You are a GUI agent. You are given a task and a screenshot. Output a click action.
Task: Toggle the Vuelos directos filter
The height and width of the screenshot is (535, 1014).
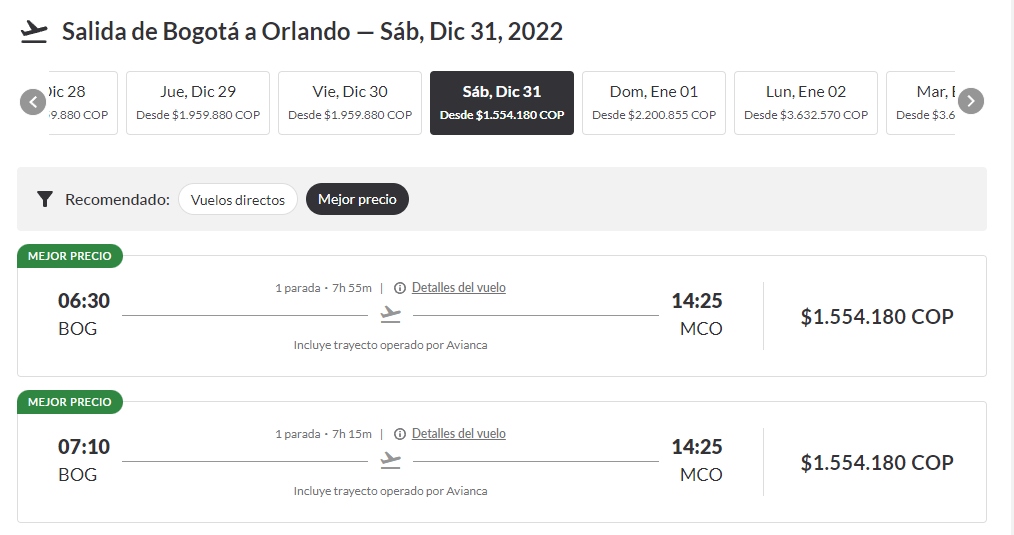point(238,199)
